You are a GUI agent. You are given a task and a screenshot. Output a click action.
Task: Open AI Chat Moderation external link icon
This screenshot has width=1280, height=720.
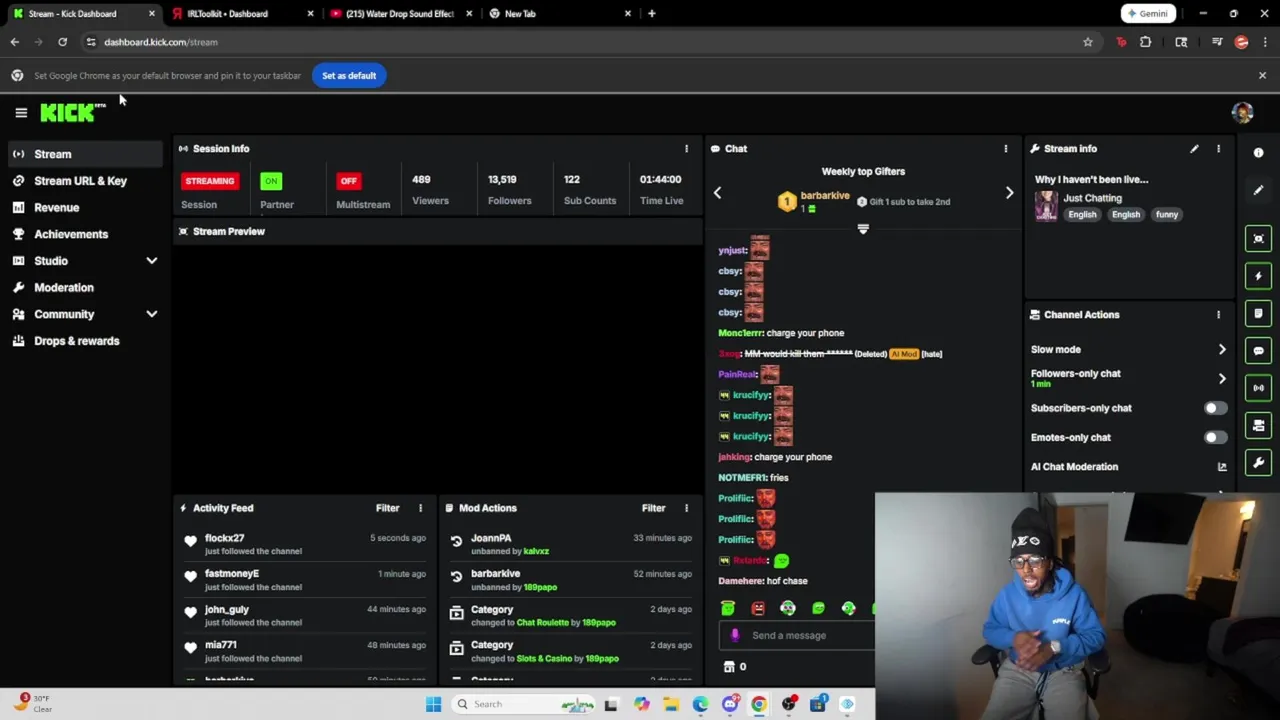coord(1221,467)
